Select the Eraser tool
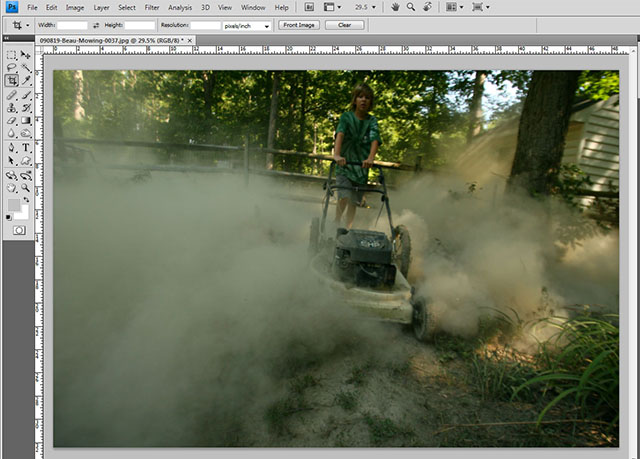Viewport: 640px width, 459px height. [x=11, y=120]
